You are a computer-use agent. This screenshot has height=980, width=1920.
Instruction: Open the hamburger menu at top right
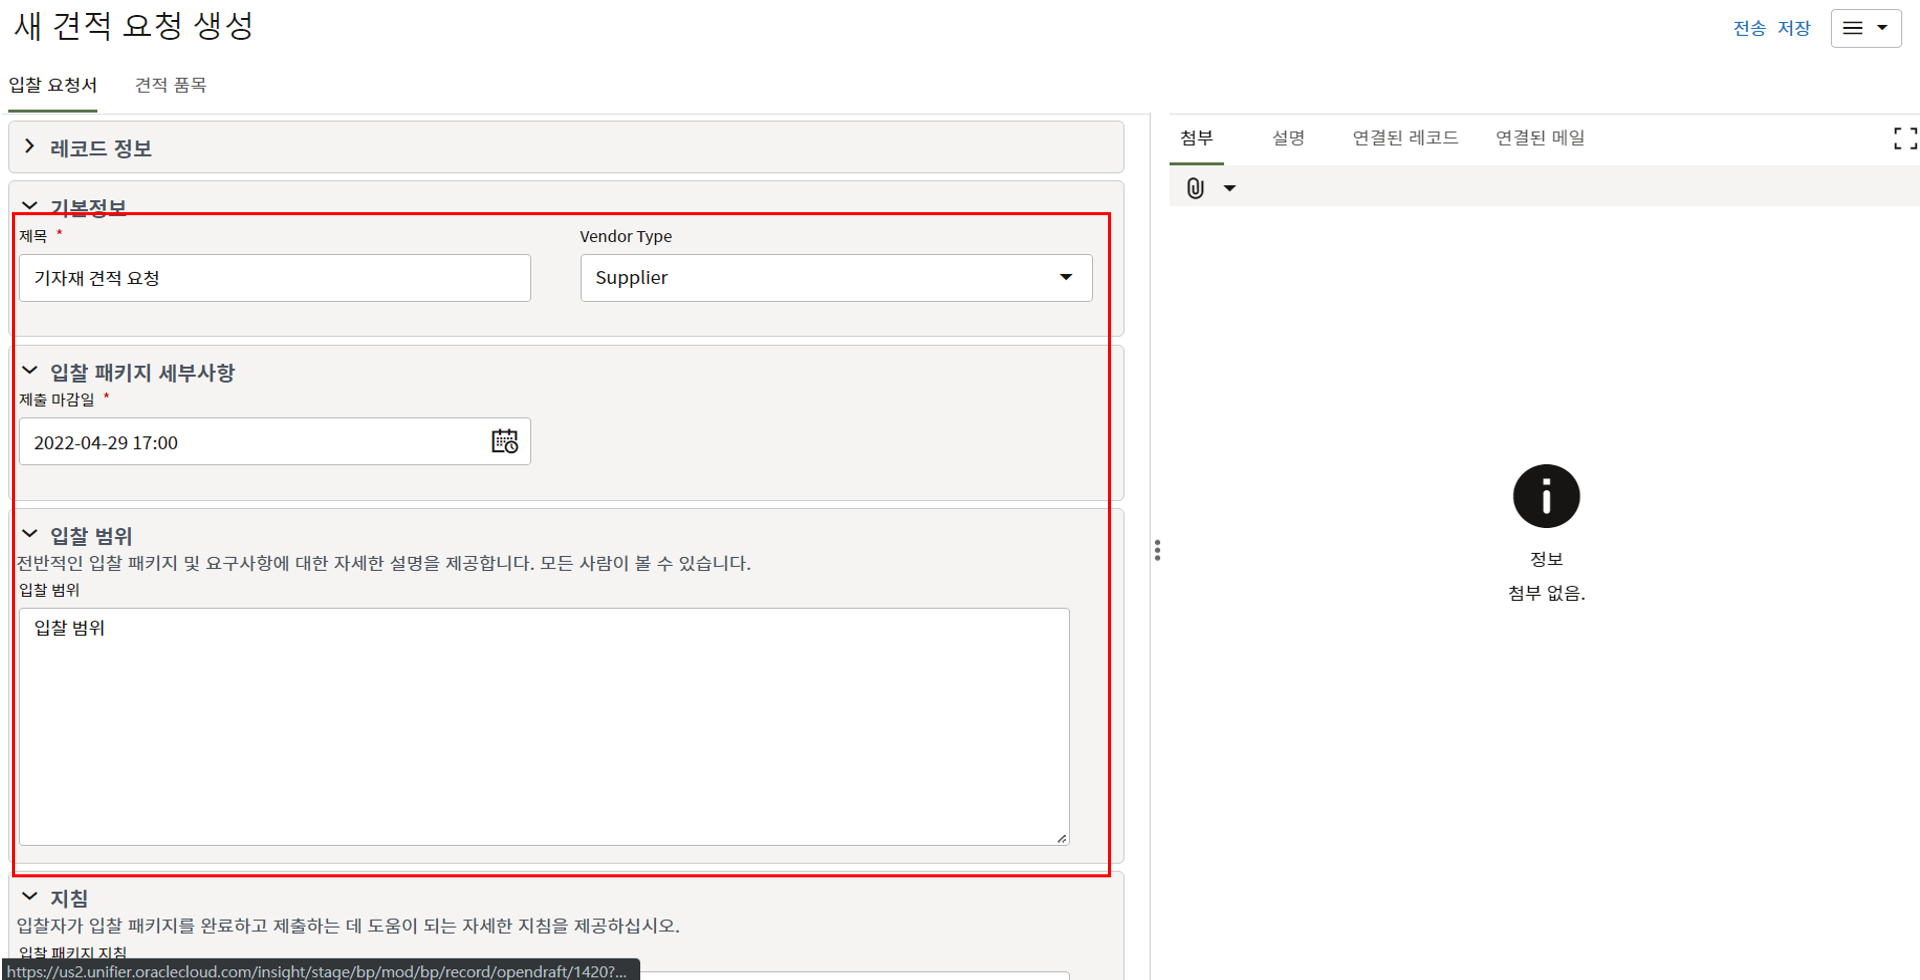[x=1865, y=28]
